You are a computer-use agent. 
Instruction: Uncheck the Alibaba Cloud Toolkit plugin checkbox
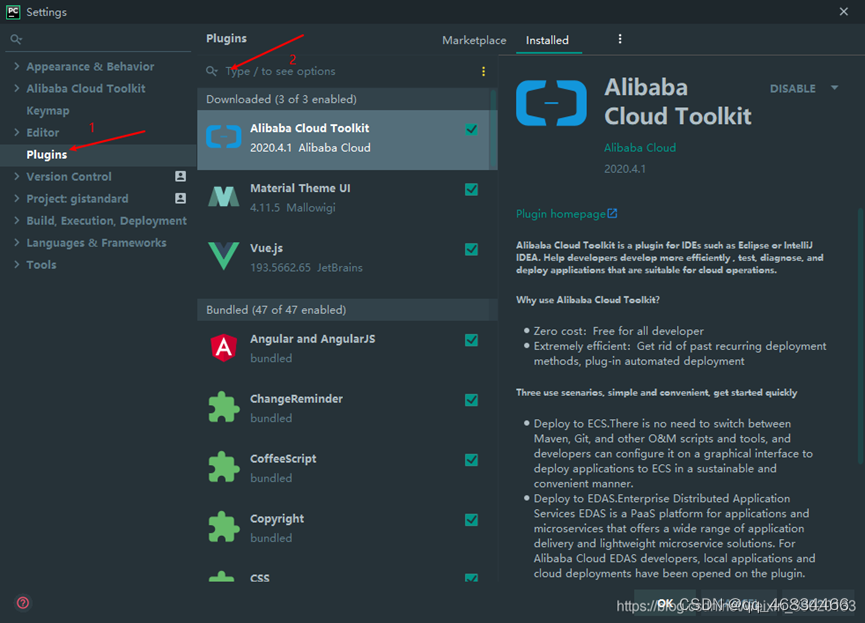coord(471,129)
